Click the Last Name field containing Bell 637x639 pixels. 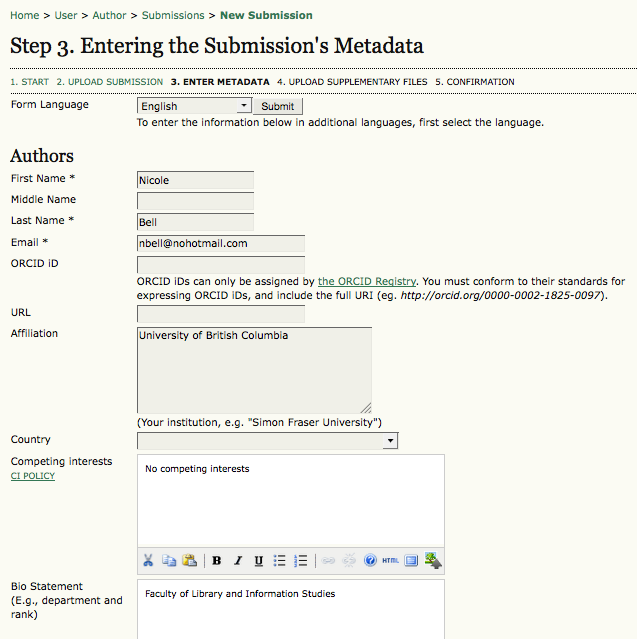[195, 222]
